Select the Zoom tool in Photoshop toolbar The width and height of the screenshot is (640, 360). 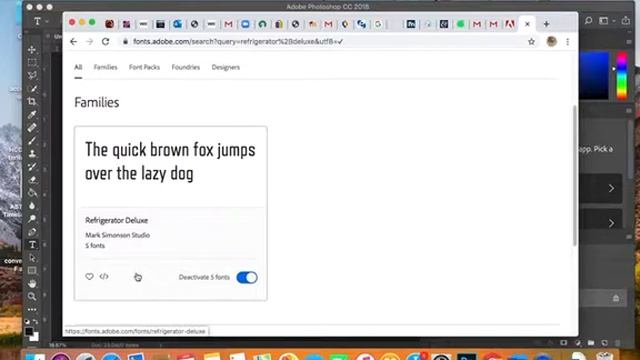click(x=32, y=297)
